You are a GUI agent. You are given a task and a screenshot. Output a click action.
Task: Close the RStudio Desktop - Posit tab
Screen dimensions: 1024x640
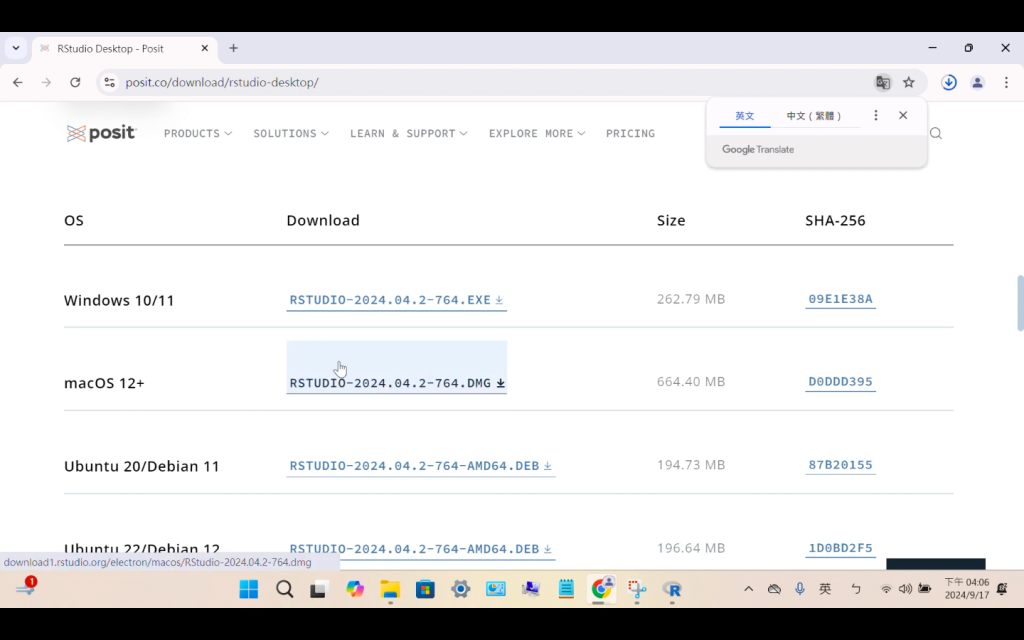tap(204, 48)
